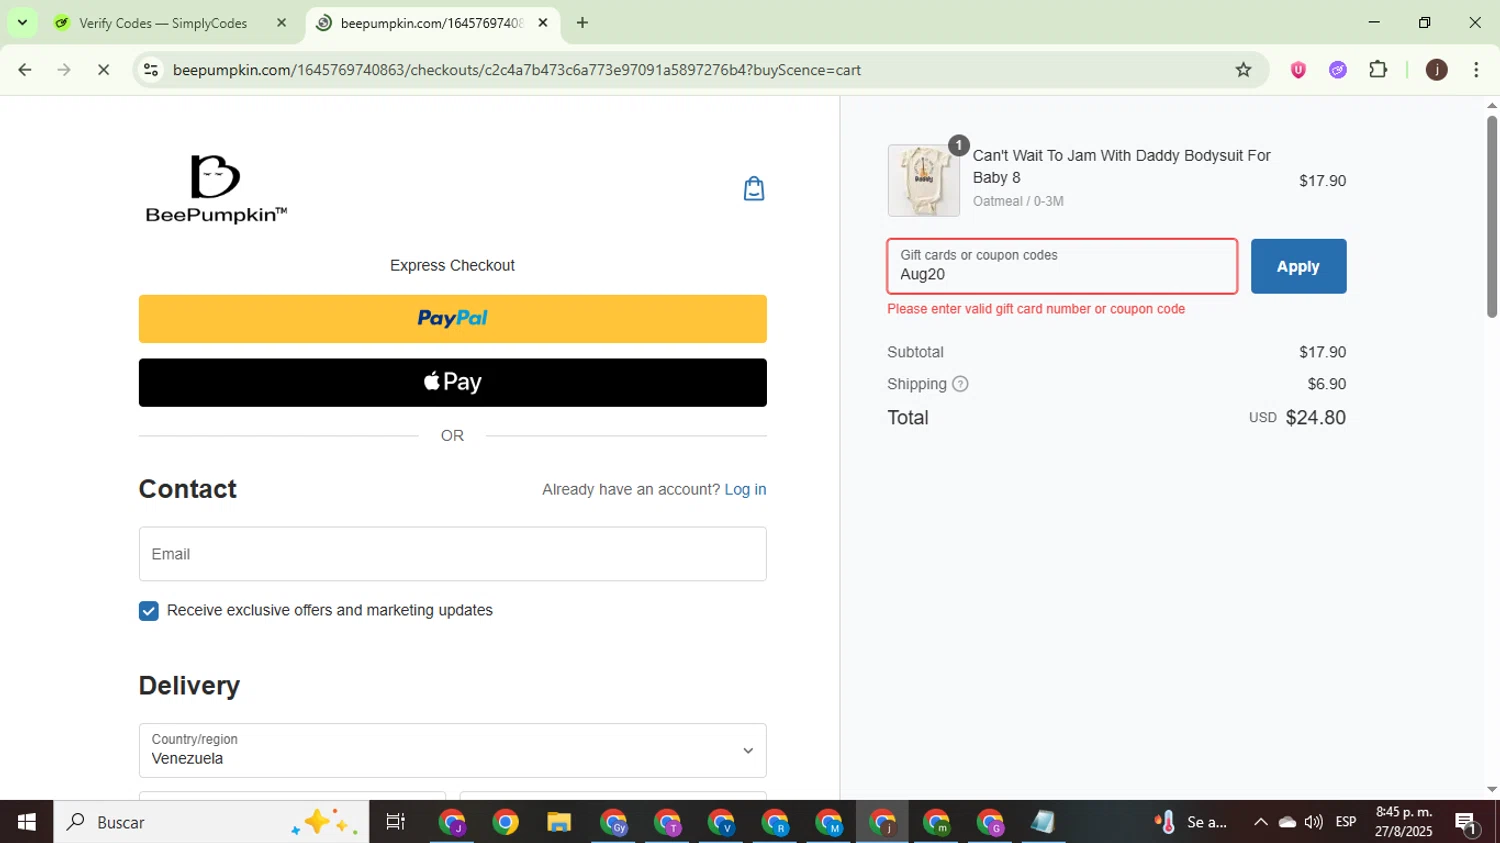Screen dimensions: 1500x843
Task: Open the purple round extension icon
Action: pos(1338,70)
